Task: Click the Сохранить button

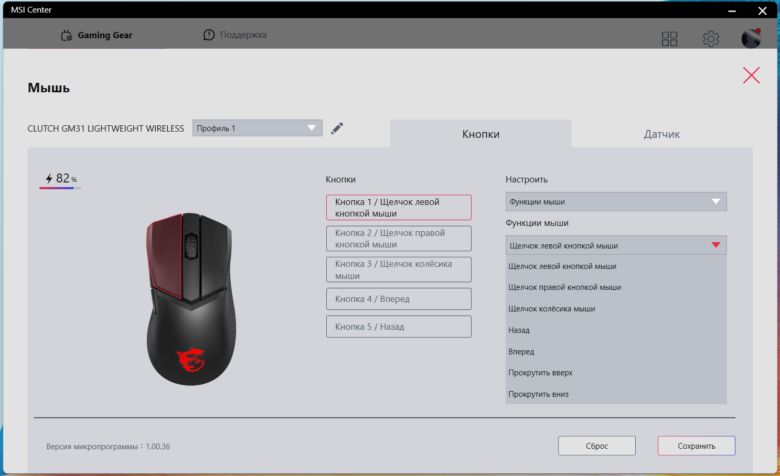Action: 696,446
